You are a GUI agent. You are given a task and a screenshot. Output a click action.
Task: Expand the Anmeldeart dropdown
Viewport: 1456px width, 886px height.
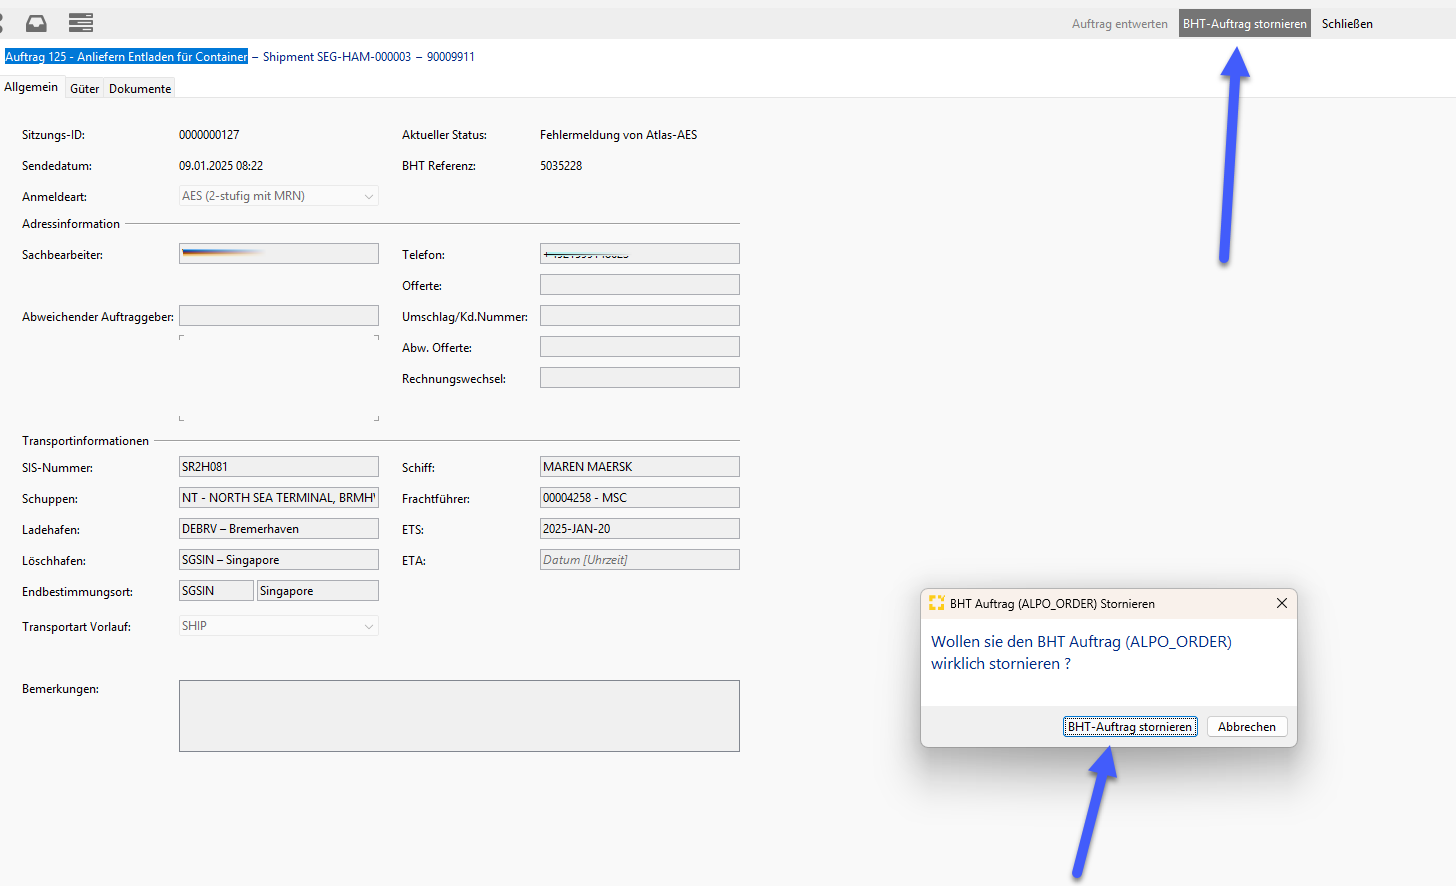click(279, 196)
